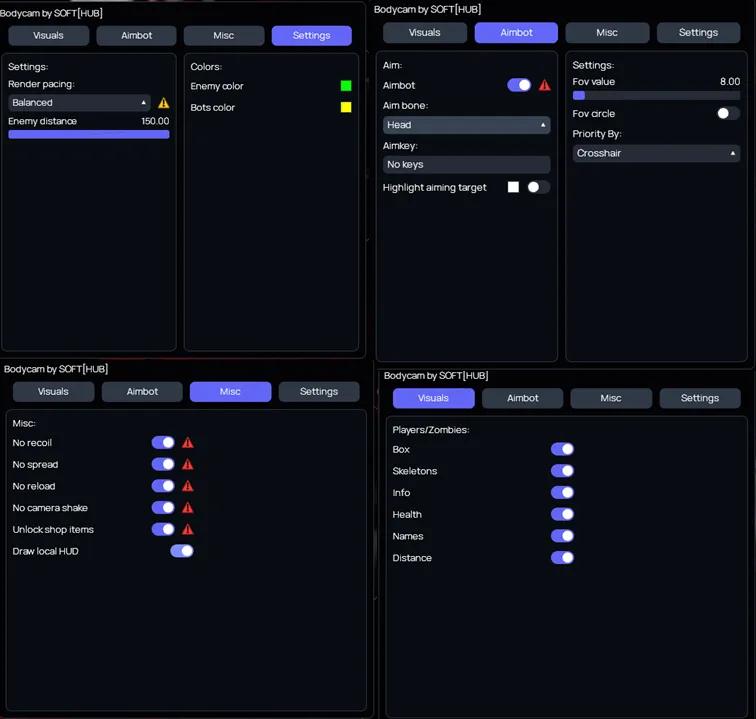Select the highlighted Visuals tab above Players/Zombies
The width and height of the screenshot is (756, 719).
pyautogui.click(x=433, y=398)
